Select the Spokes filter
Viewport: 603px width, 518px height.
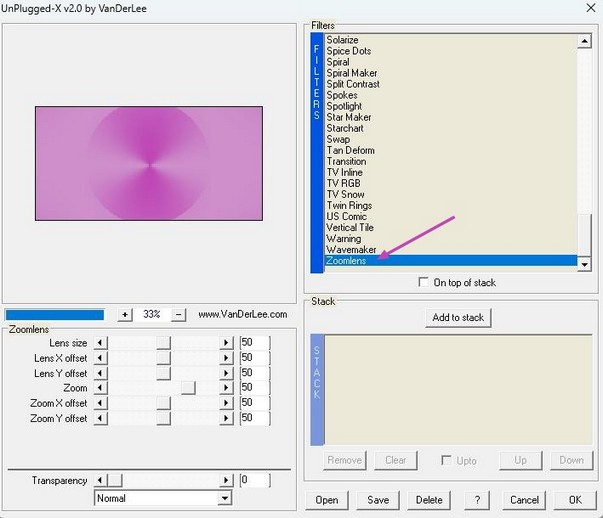pyautogui.click(x=341, y=95)
